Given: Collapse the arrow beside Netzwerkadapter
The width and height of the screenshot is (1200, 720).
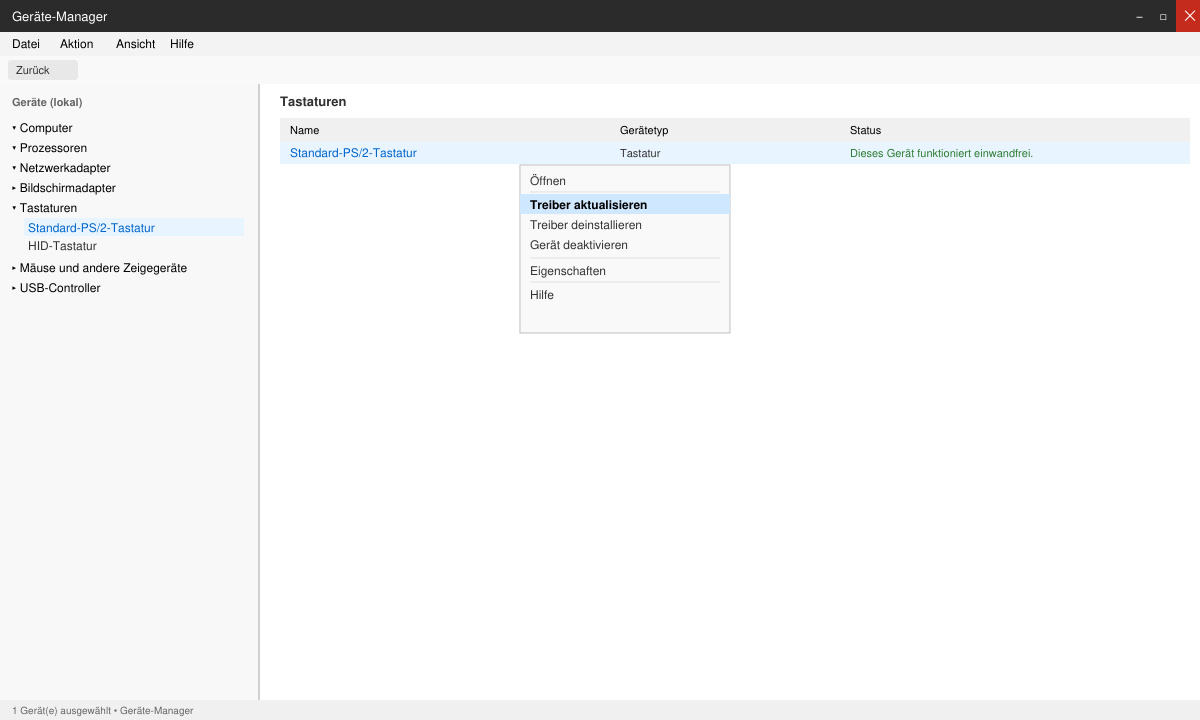Looking at the screenshot, I should tap(14, 168).
